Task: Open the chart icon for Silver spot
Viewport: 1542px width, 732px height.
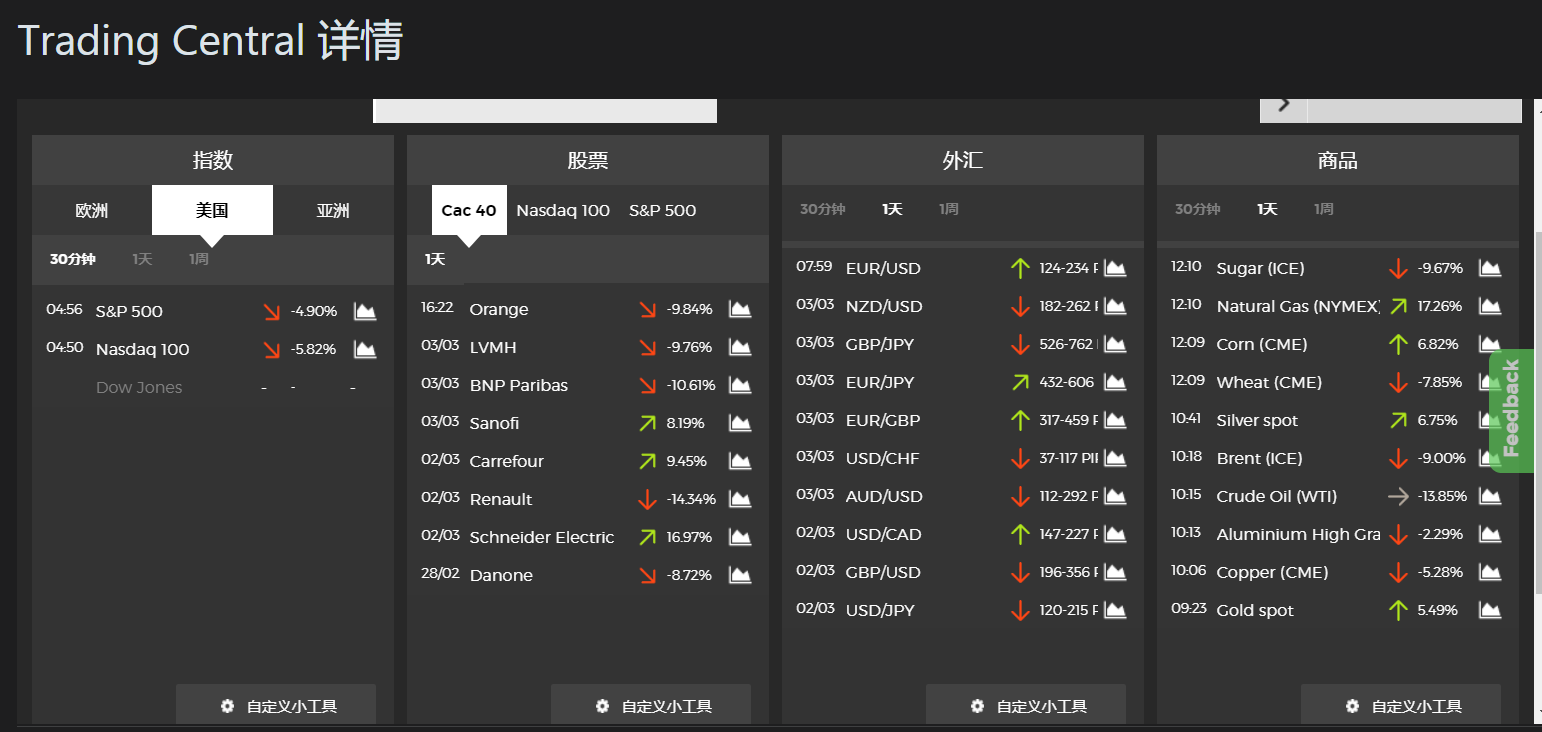Action: point(1490,420)
